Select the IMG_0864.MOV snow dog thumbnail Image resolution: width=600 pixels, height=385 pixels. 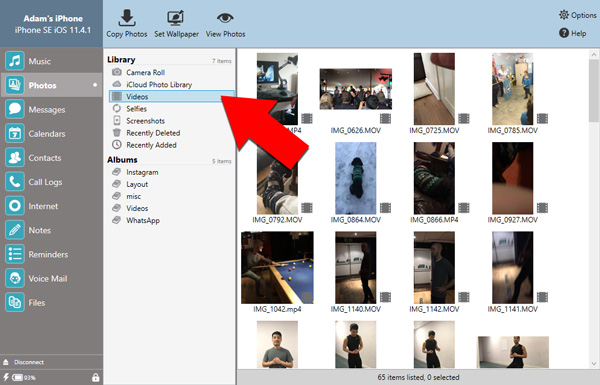pos(355,178)
